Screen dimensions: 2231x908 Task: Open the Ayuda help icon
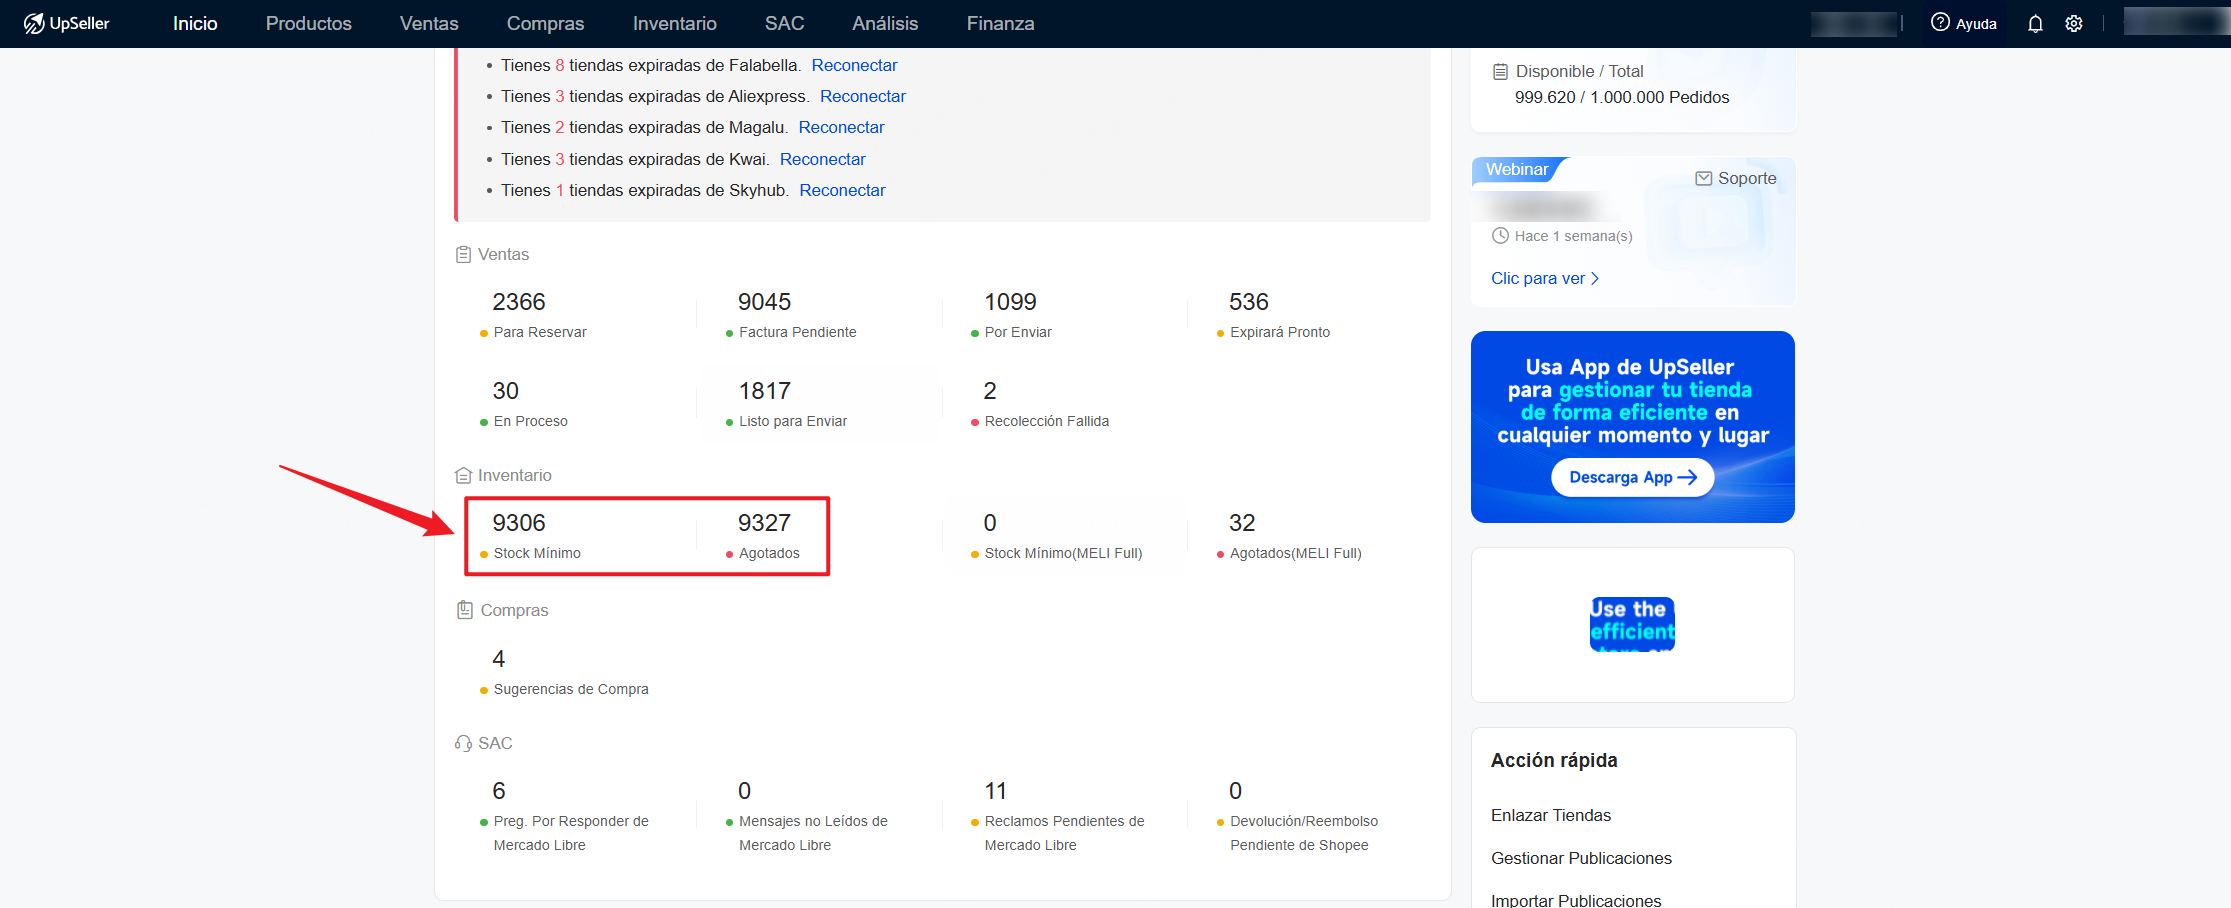tap(1940, 22)
